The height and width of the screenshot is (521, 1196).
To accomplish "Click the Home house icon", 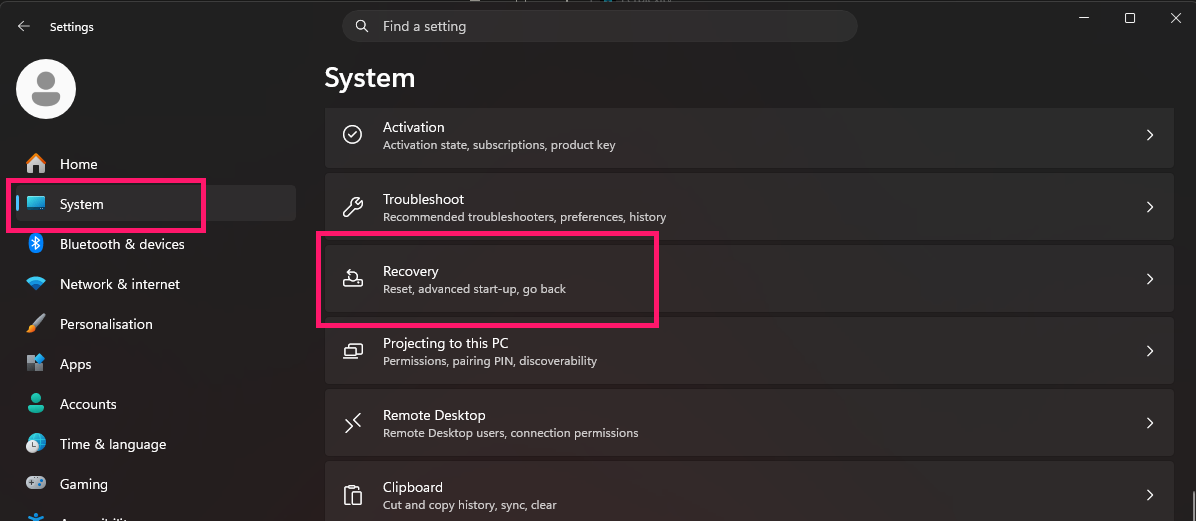I will point(36,164).
